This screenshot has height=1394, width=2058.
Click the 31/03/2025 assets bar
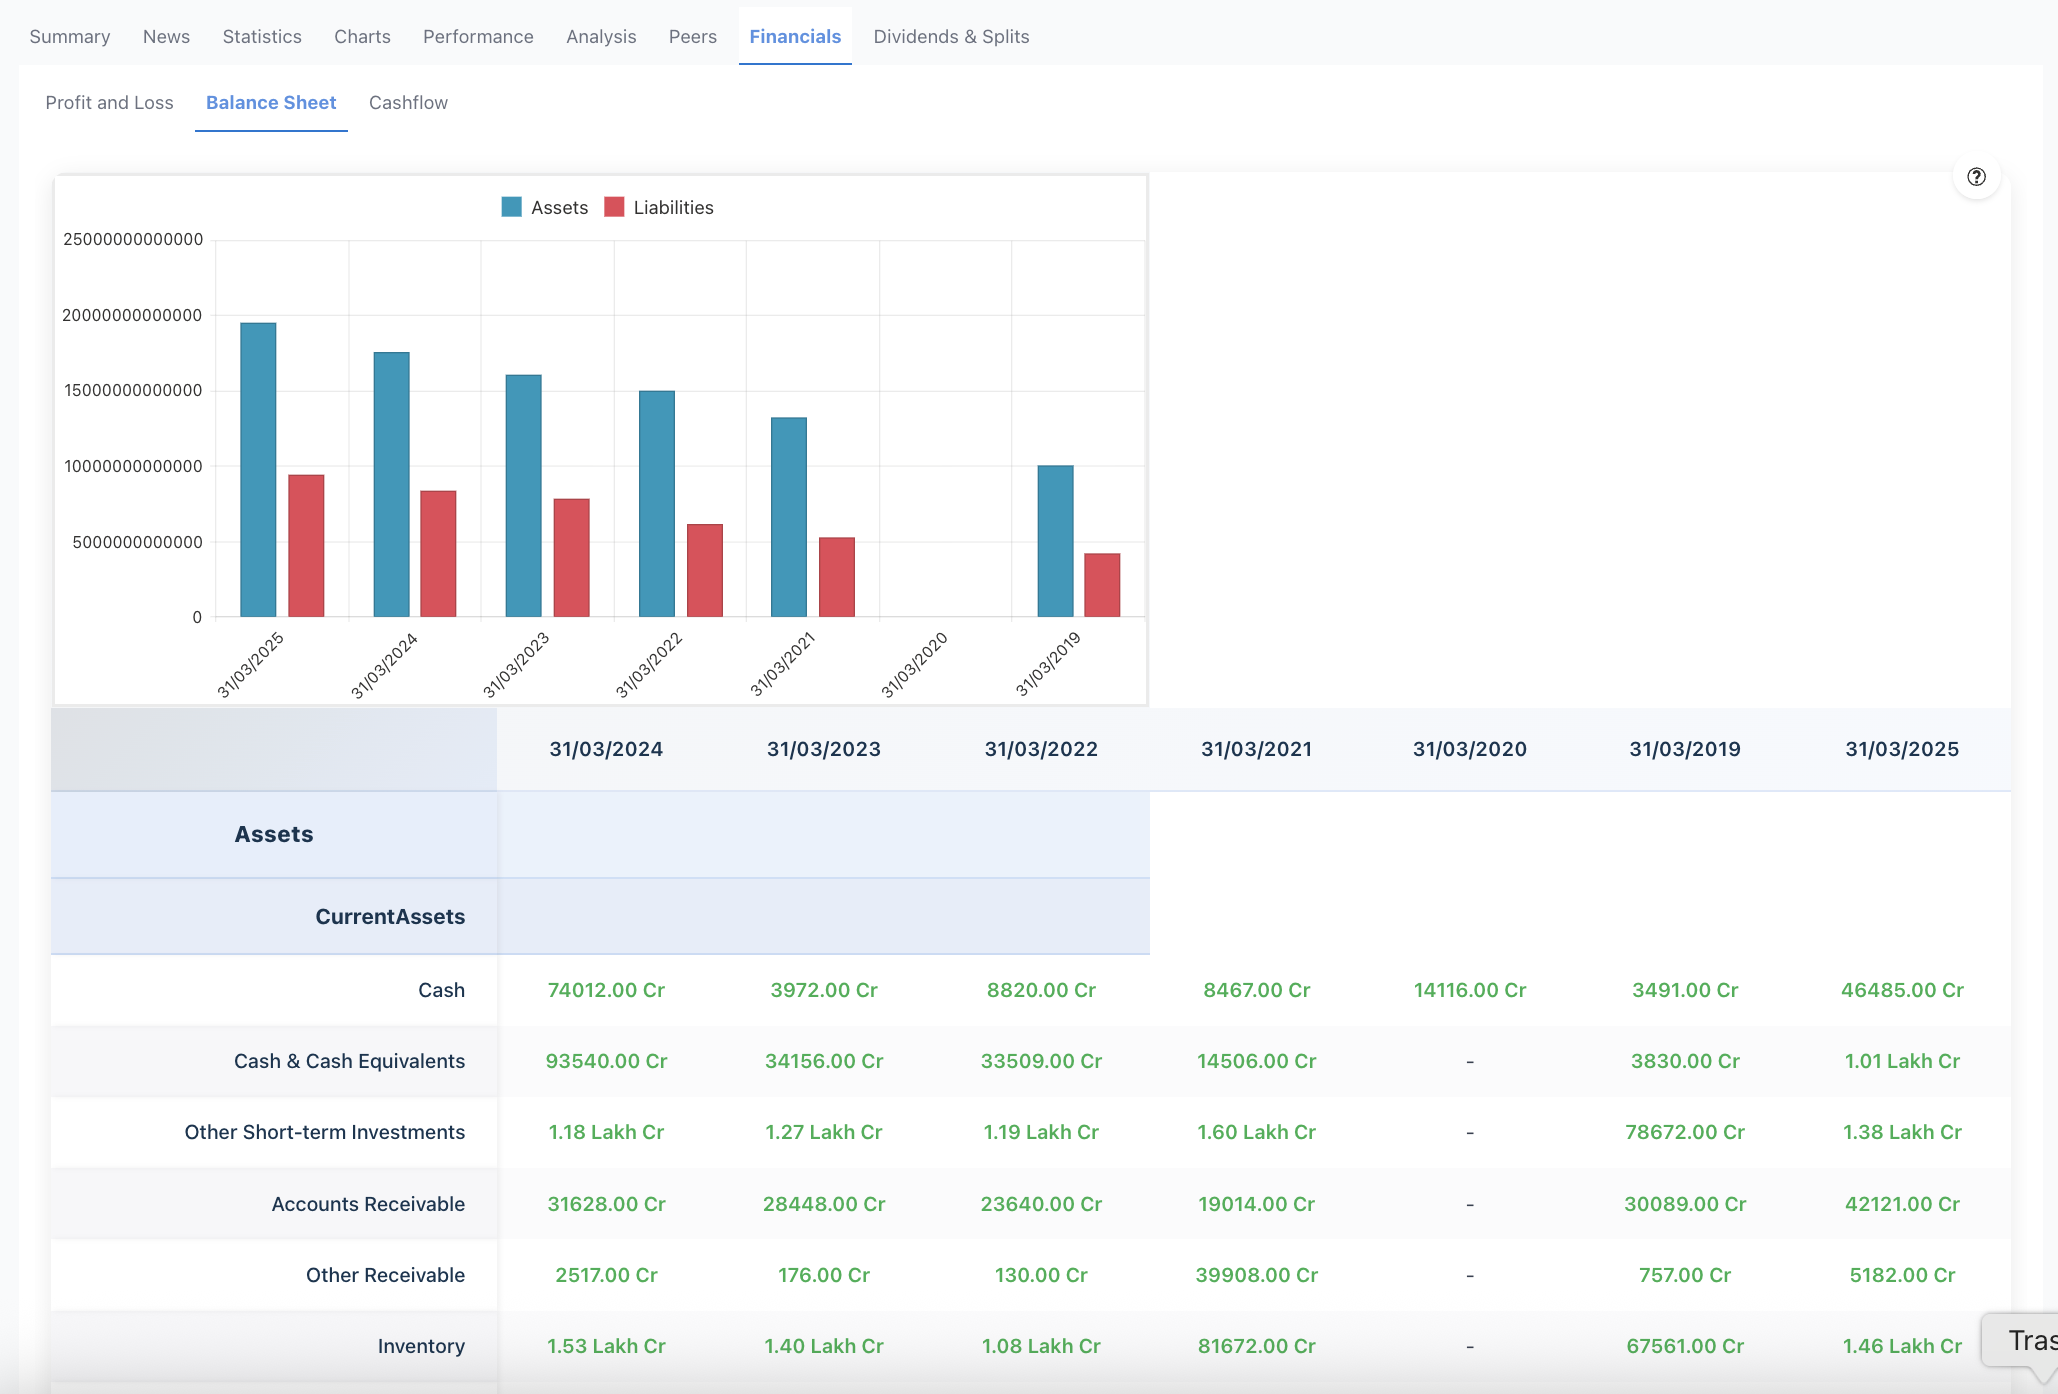coord(258,470)
